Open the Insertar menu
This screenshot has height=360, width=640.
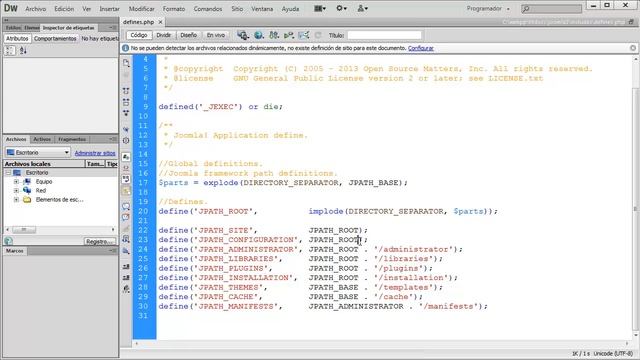(x=109, y=9)
